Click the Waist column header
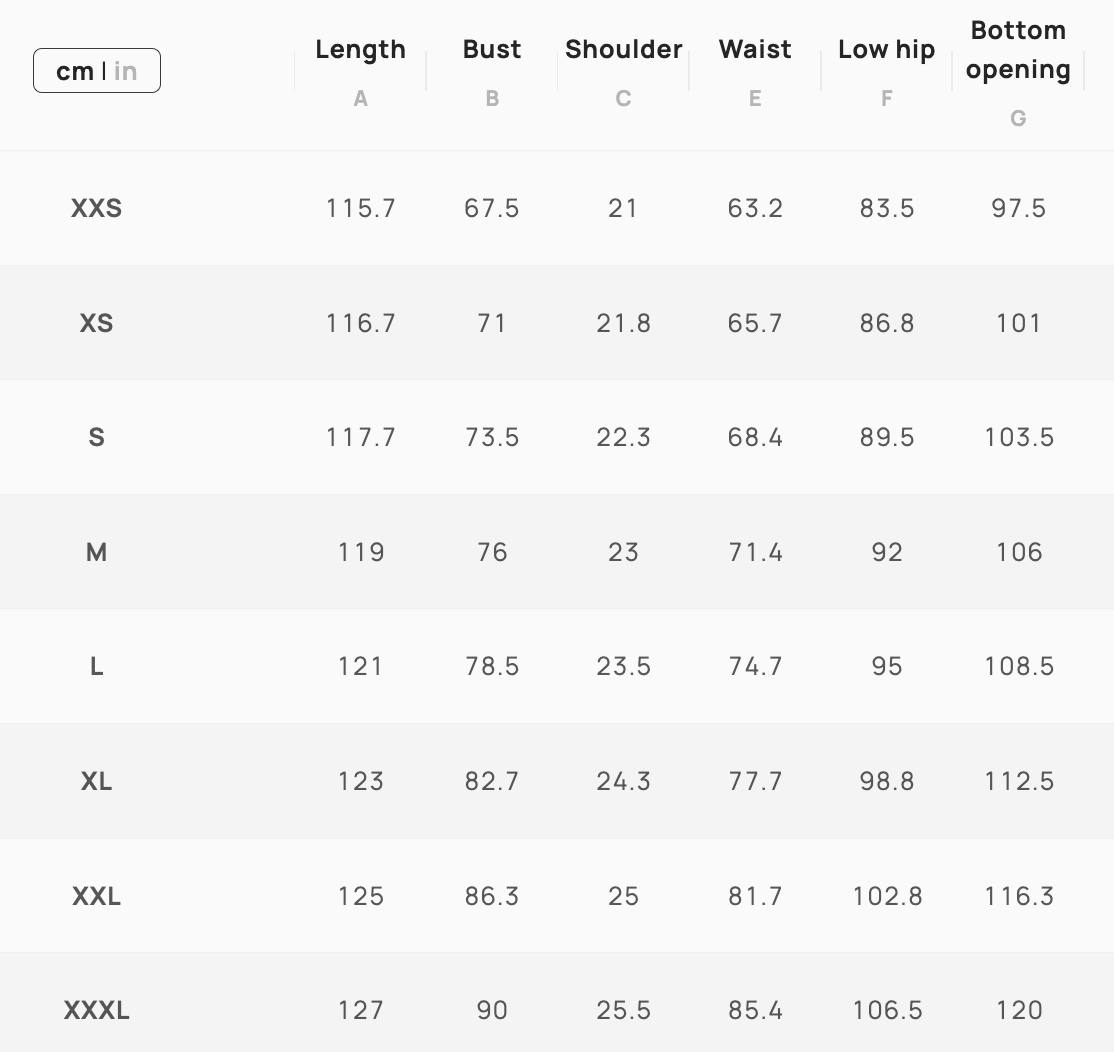 pos(755,49)
